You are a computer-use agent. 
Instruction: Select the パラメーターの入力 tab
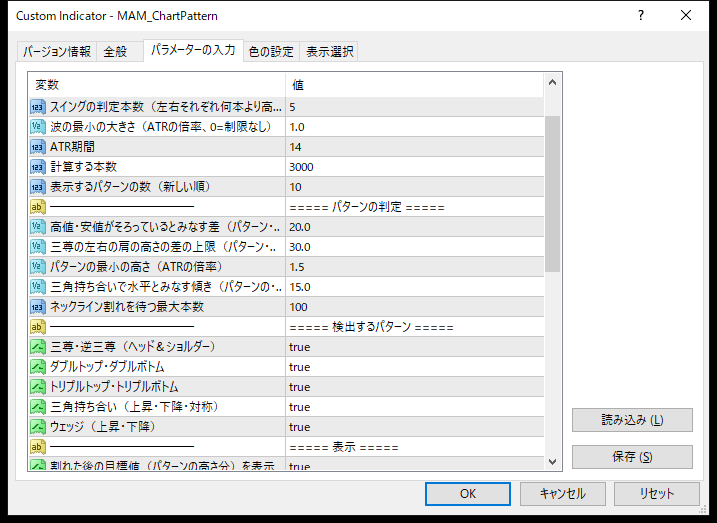[x=193, y=50]
